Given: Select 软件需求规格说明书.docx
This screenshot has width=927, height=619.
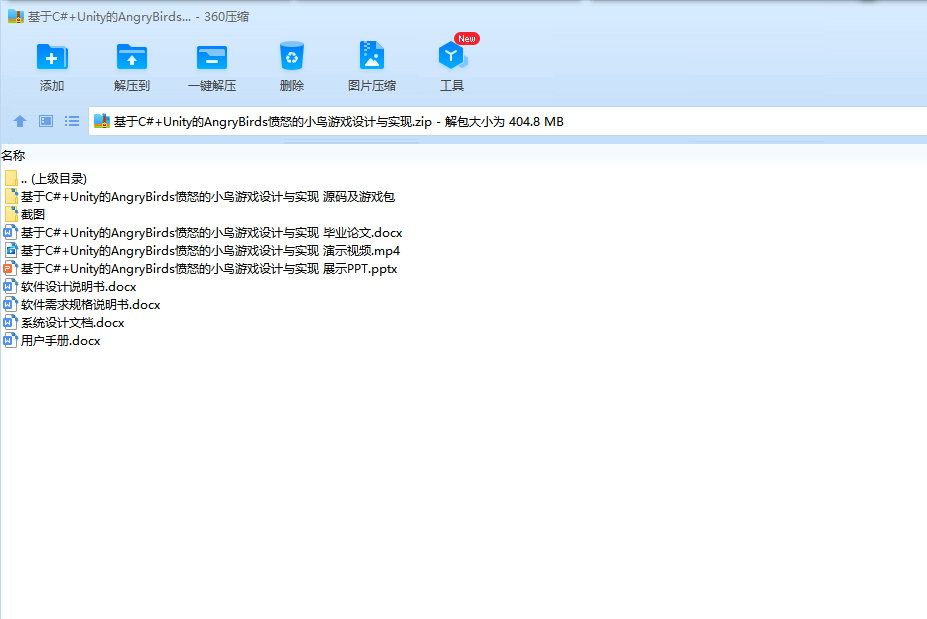Looking at the screenshot, I should (82, 304).
